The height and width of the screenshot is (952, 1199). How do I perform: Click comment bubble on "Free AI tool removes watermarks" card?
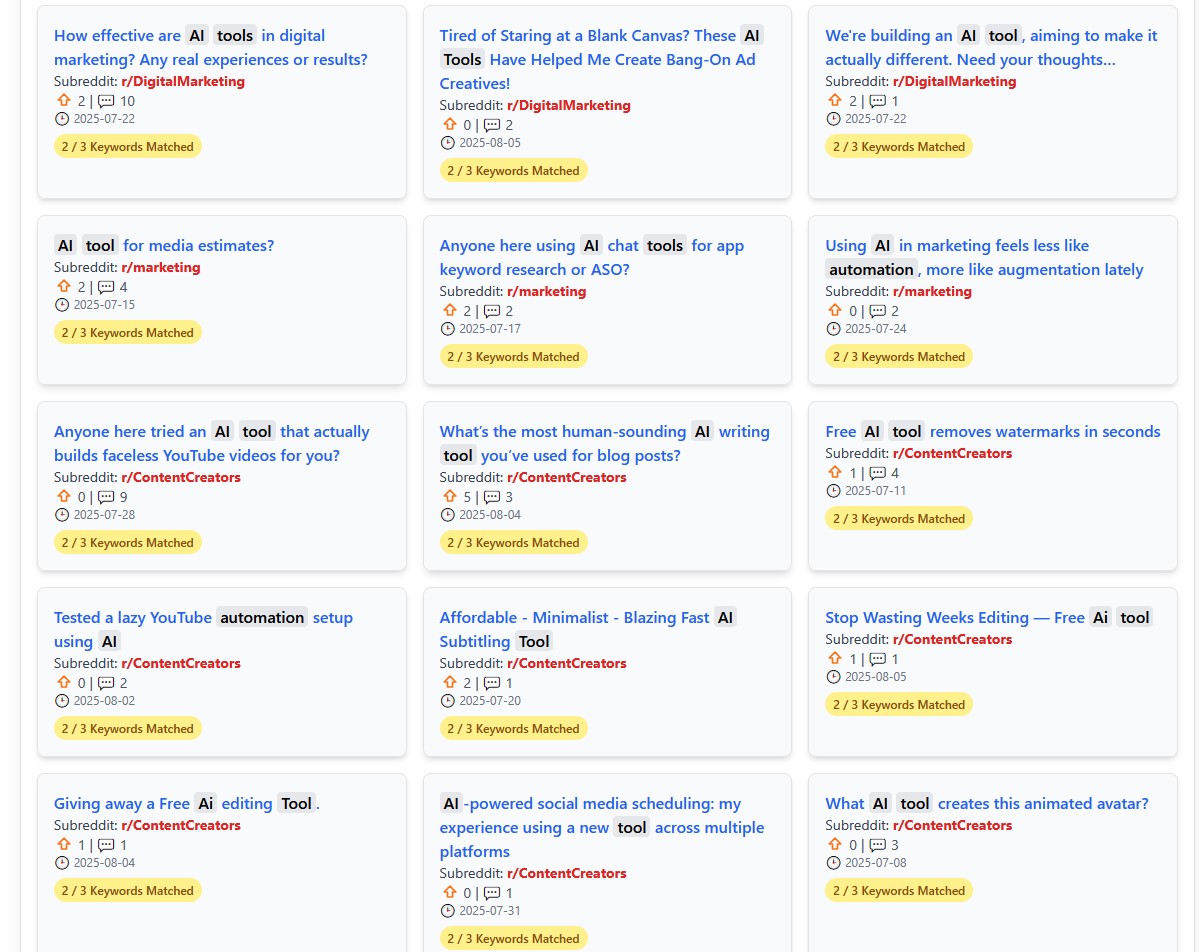pos(878,473)
